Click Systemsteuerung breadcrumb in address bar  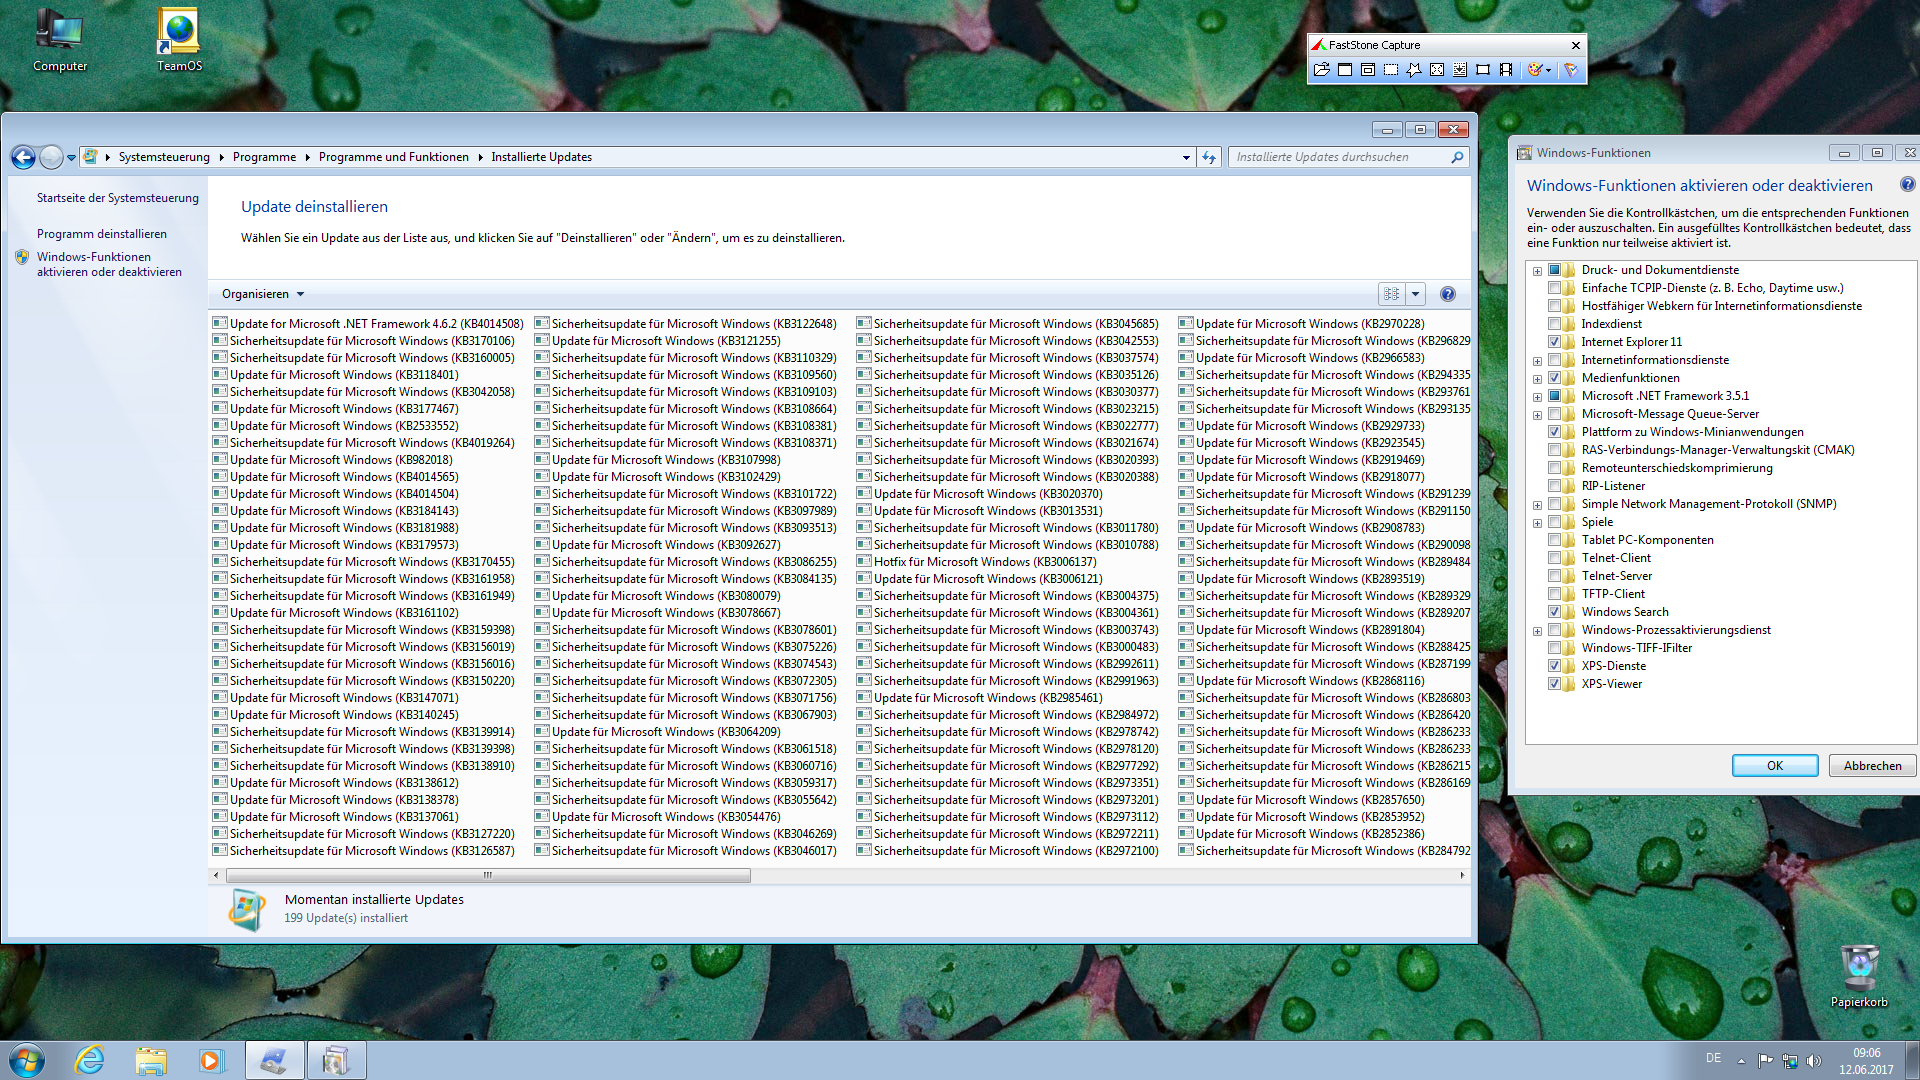coord(164,157)
